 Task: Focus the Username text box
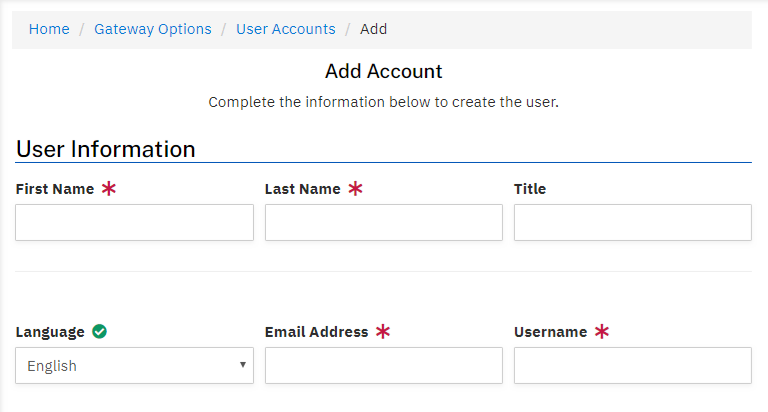(632, 366)
